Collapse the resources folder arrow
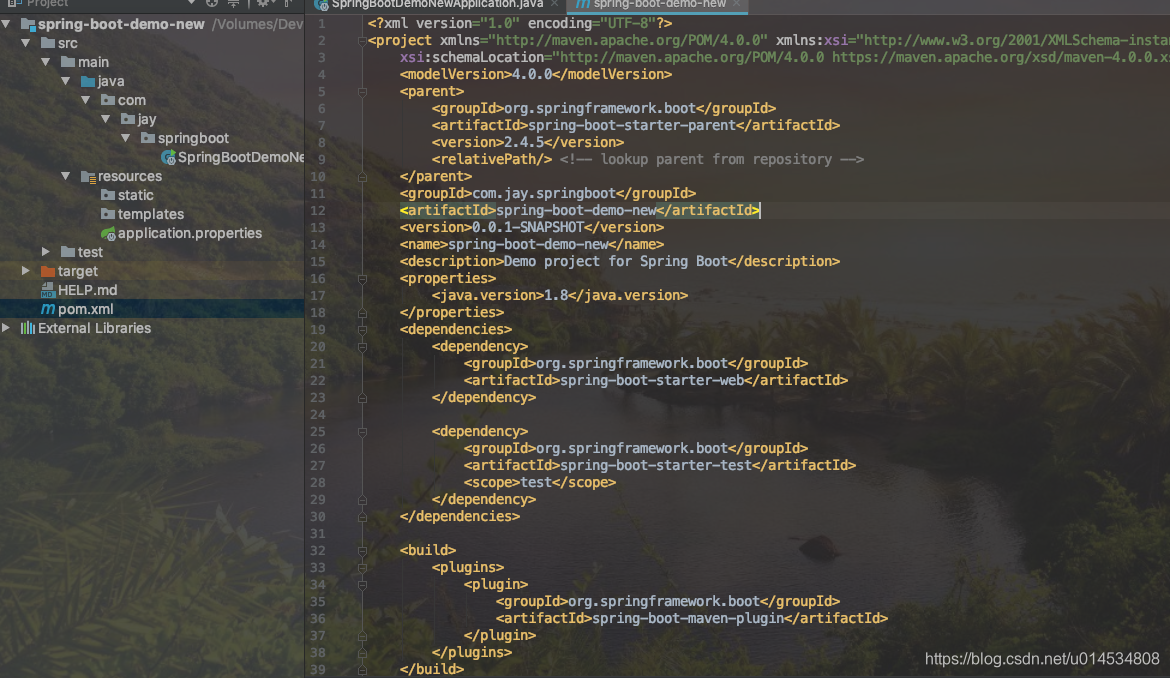1170x678 pixels. tap(66, 176)
